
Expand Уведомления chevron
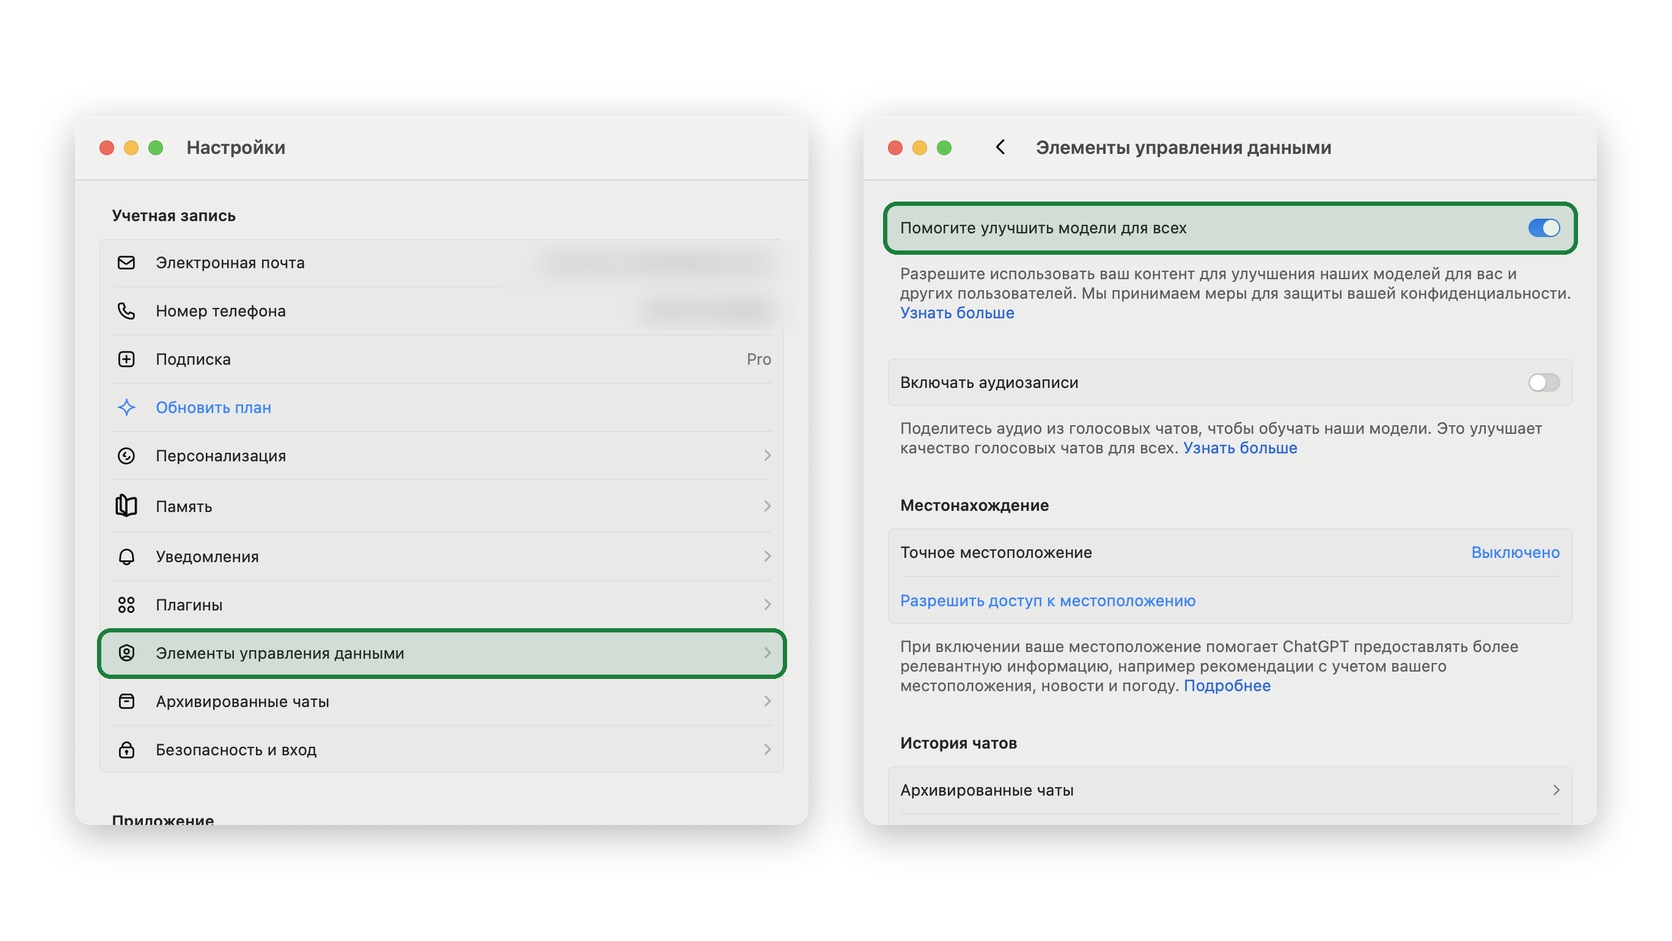point(767,557)
